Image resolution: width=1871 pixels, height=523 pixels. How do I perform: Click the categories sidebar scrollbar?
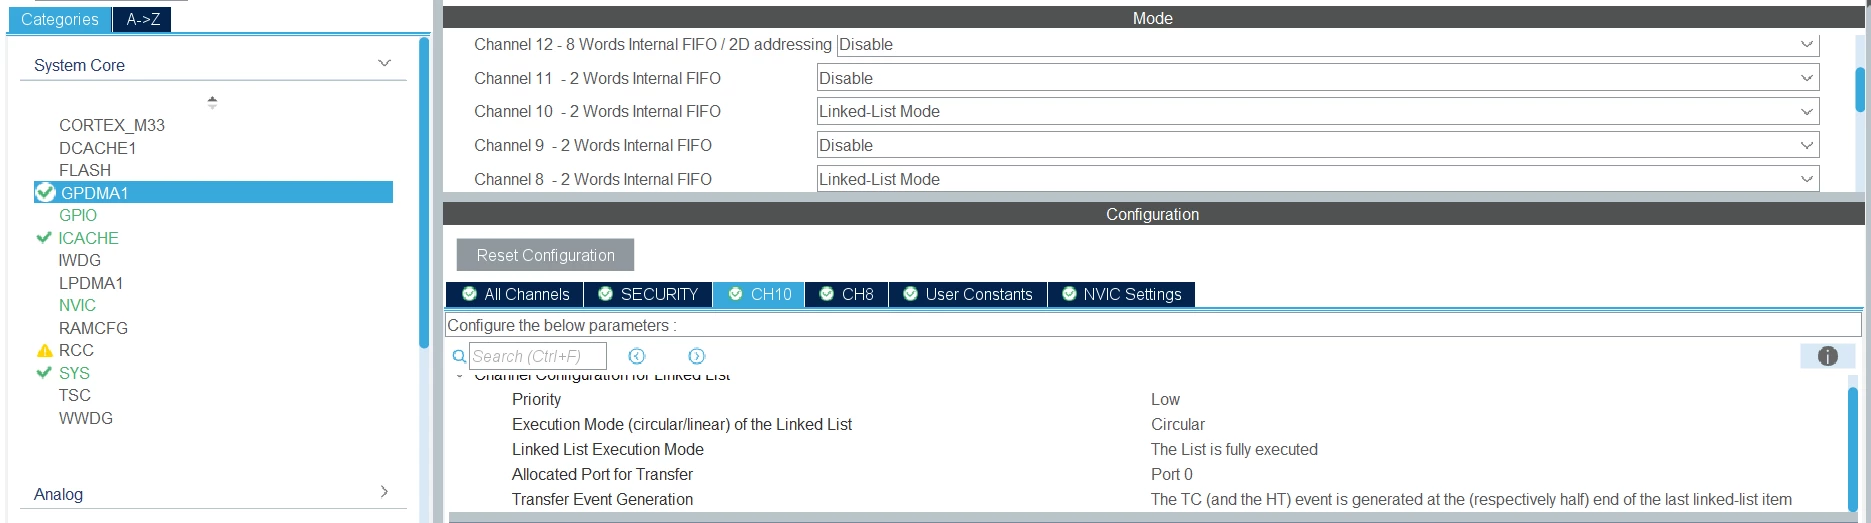[x=424, y=192]
